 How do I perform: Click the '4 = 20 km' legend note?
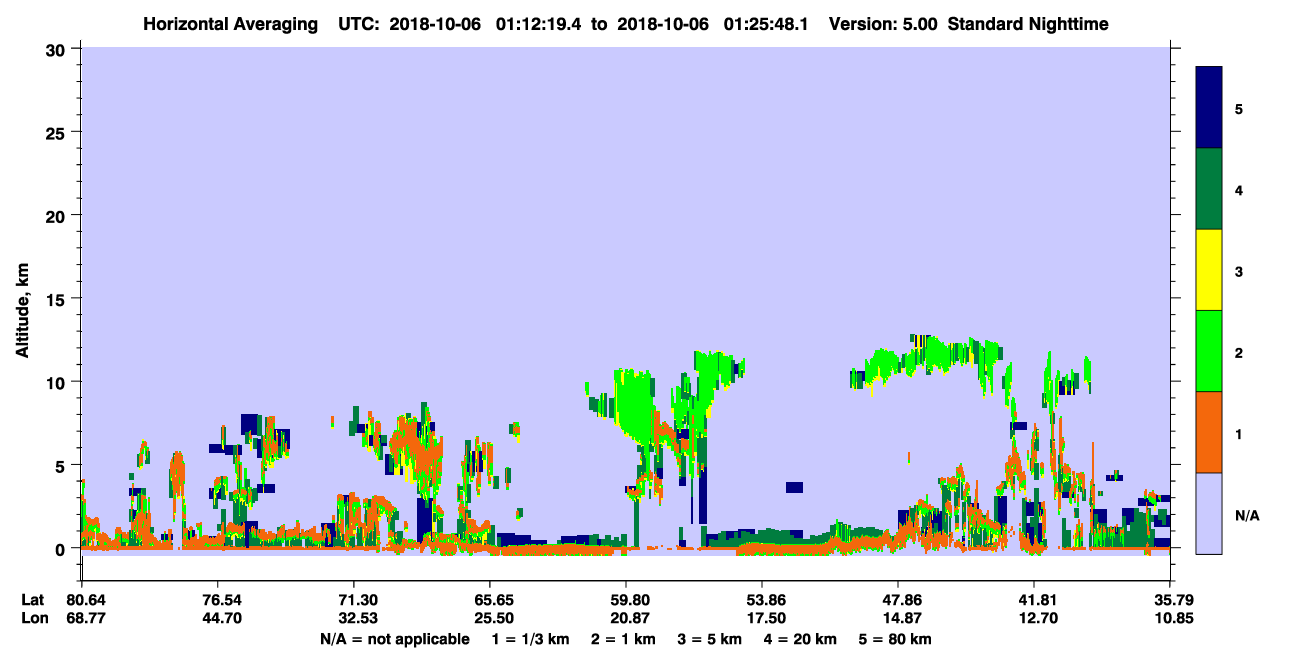pyautogui.click(x=801, y=639)
